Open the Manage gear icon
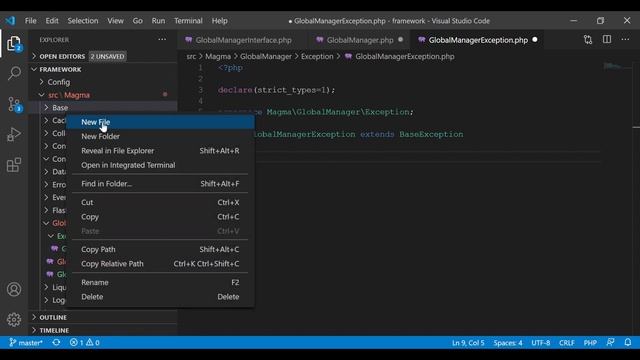This screenshot has height=360, width=640. tap(14, 319)
